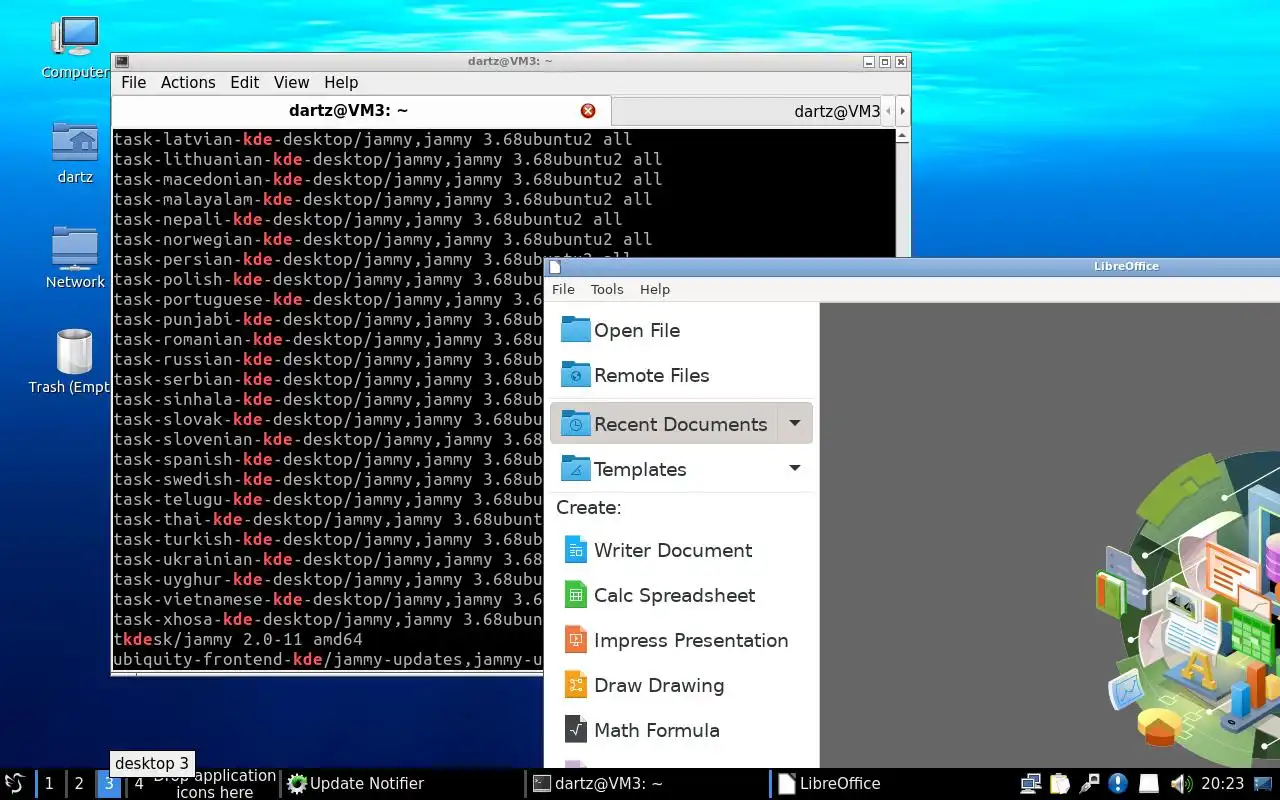Click the Impress Presentation icon
1280x800 pixels.
click(576, 640)
